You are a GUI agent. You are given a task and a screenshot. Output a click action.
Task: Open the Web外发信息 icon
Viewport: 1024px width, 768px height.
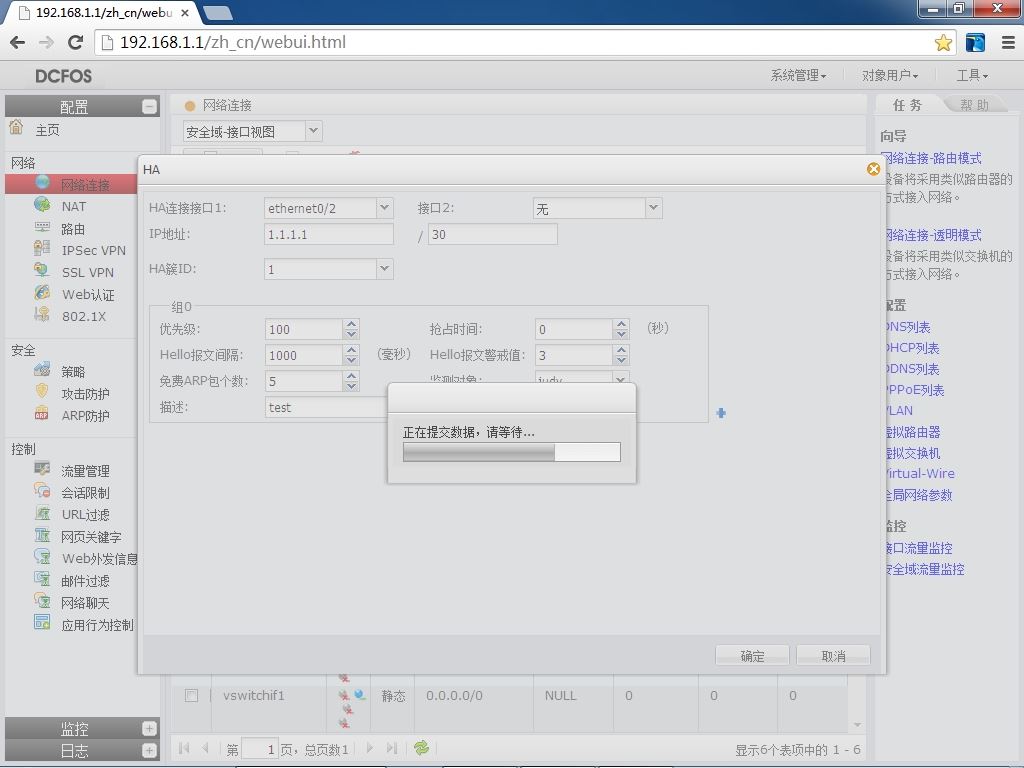[42, 556]
